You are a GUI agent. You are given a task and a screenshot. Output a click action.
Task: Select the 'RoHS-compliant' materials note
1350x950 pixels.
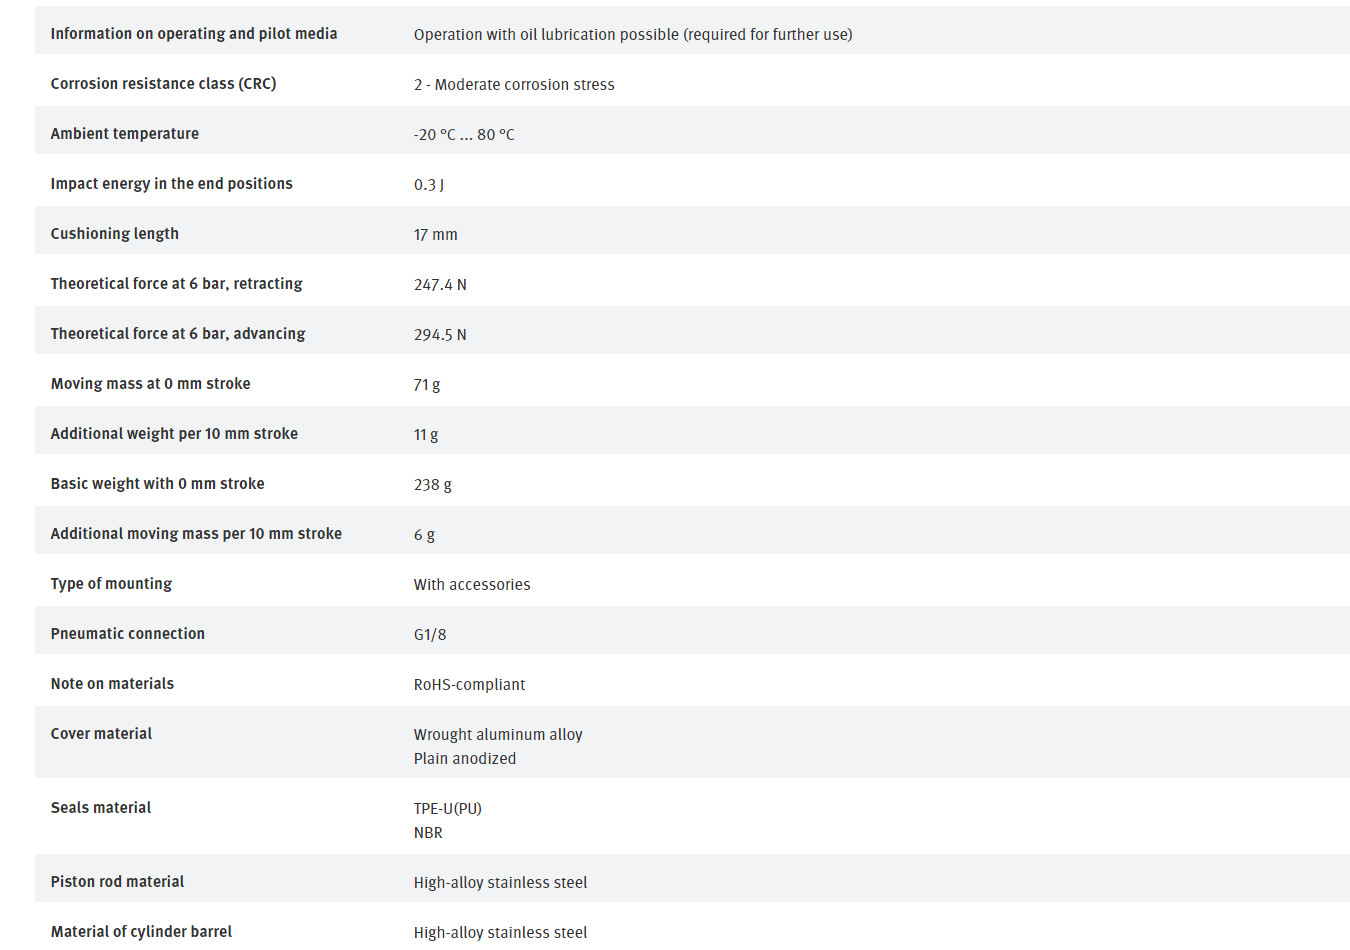469,685
